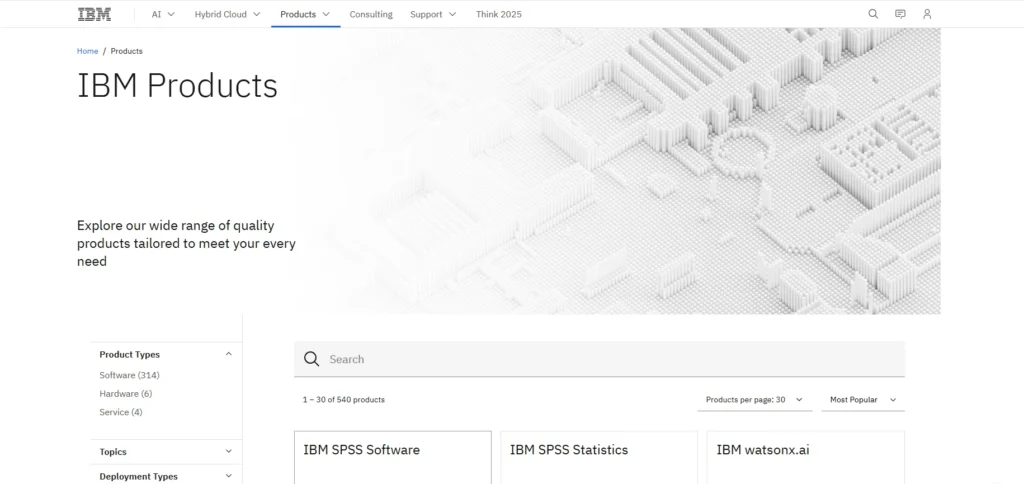Filter by Service (4)

(x=121, y=412)
